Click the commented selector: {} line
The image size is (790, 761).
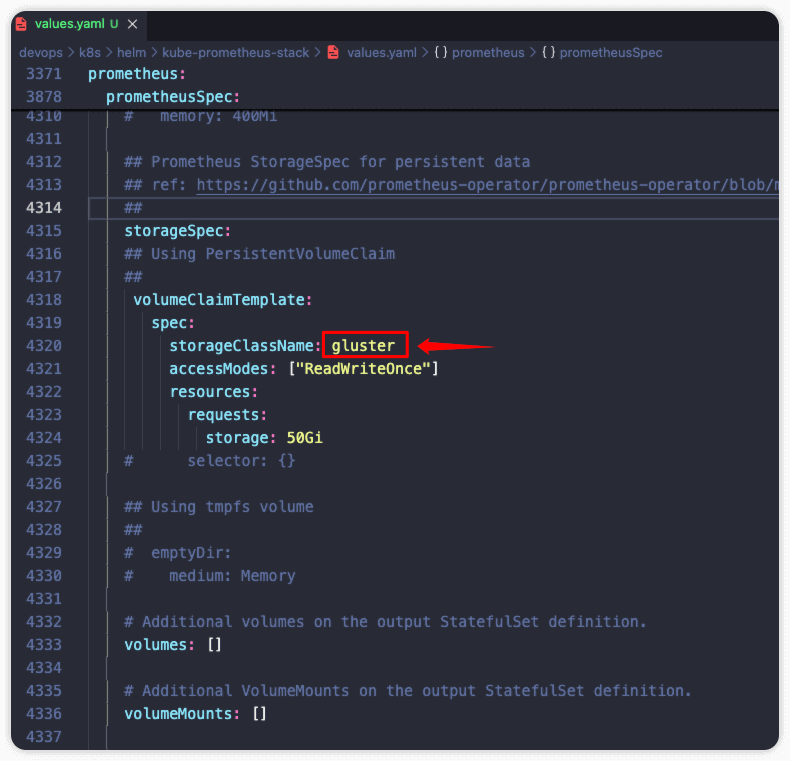210,461
